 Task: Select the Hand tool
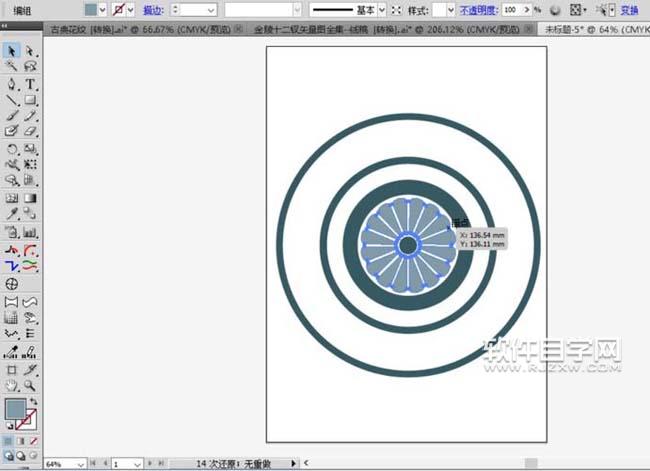tap(12, 384)
